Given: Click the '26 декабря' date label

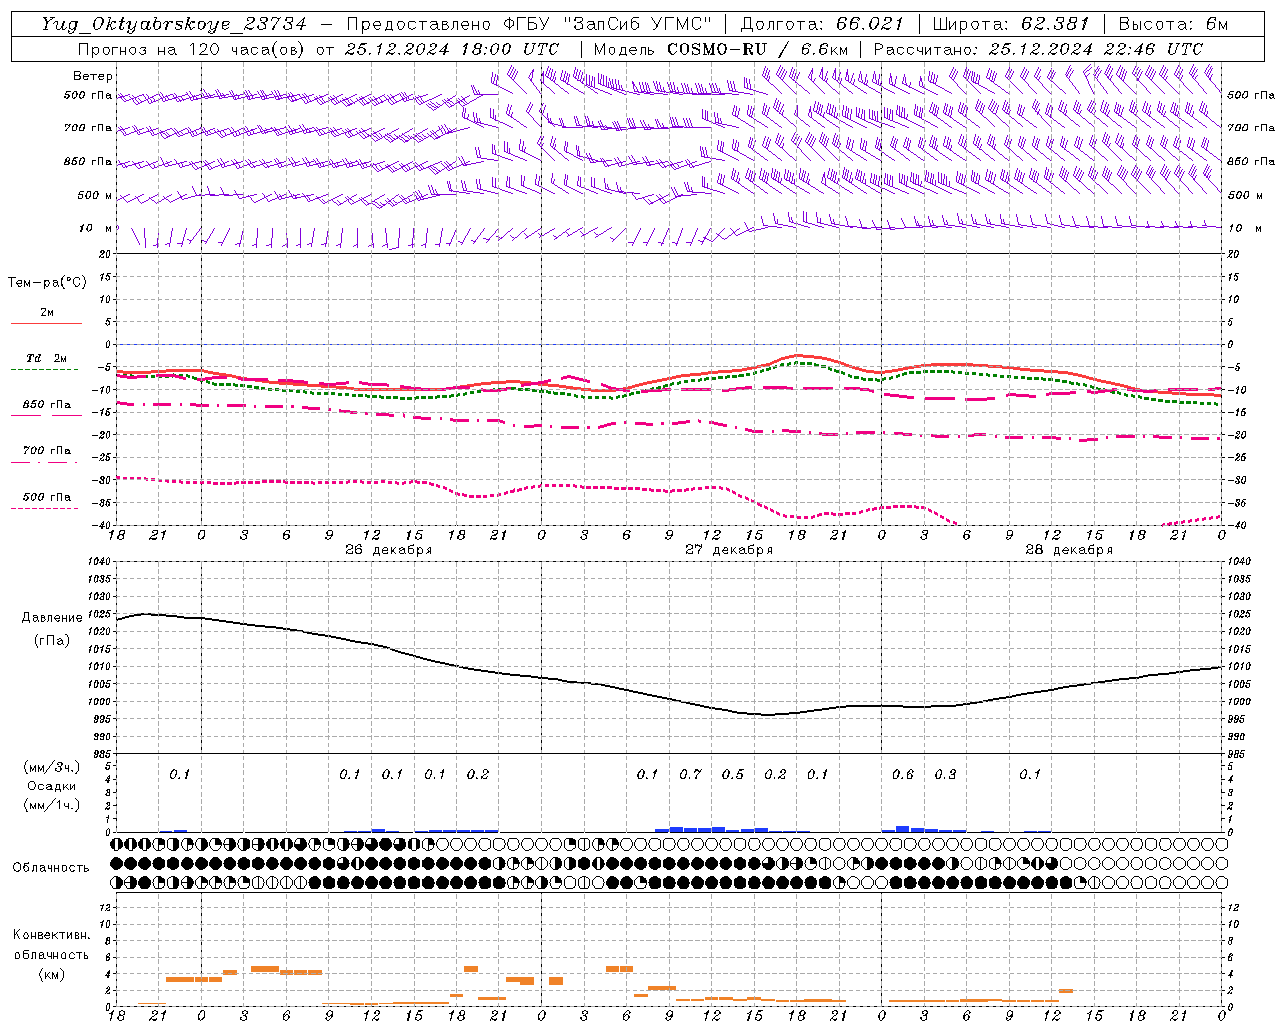Looking at the screenshot, I should 388,550.
